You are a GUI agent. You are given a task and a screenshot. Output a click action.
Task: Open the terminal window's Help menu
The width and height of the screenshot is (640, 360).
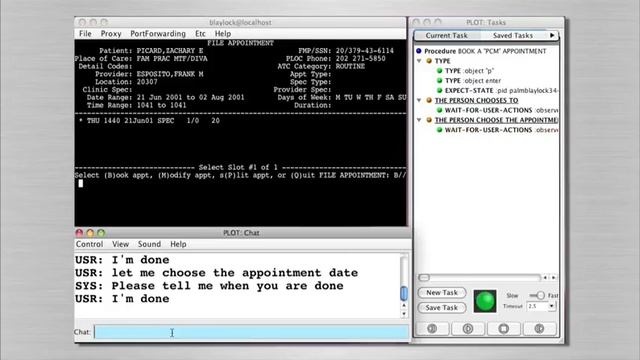tap(223, 33)
